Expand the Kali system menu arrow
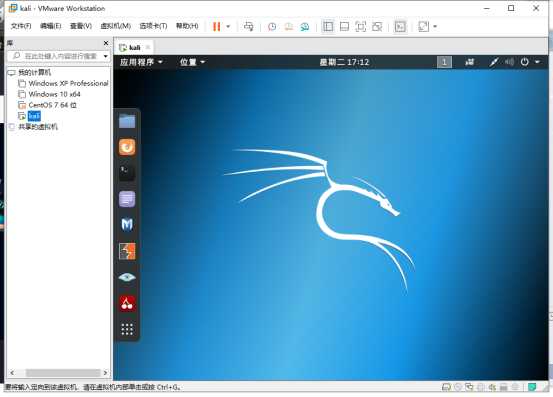 (537, 62)
